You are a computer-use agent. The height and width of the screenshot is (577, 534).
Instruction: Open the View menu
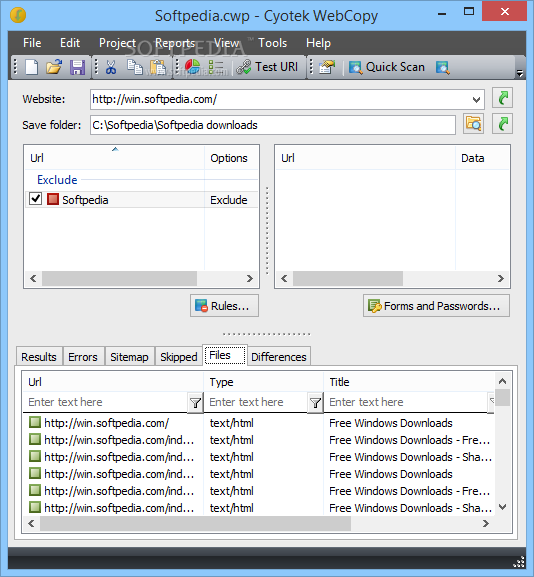(226, 43)
